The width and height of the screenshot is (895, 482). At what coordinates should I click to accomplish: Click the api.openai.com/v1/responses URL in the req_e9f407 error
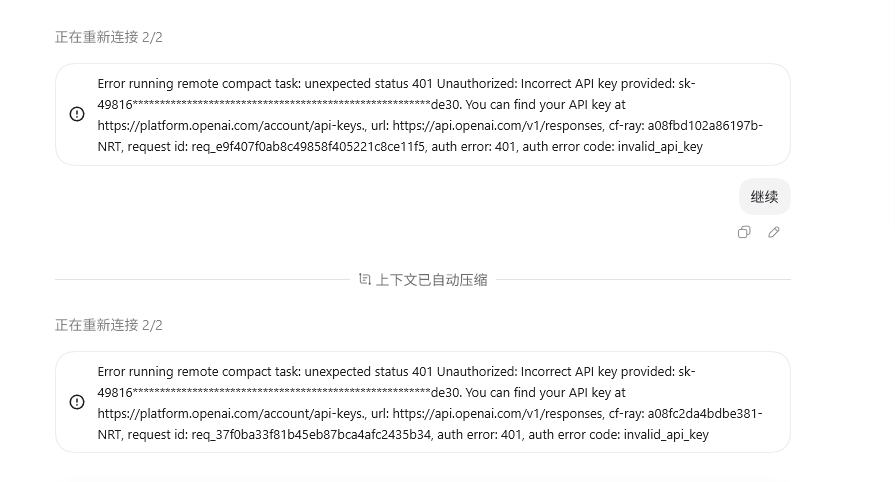point(497,126)
